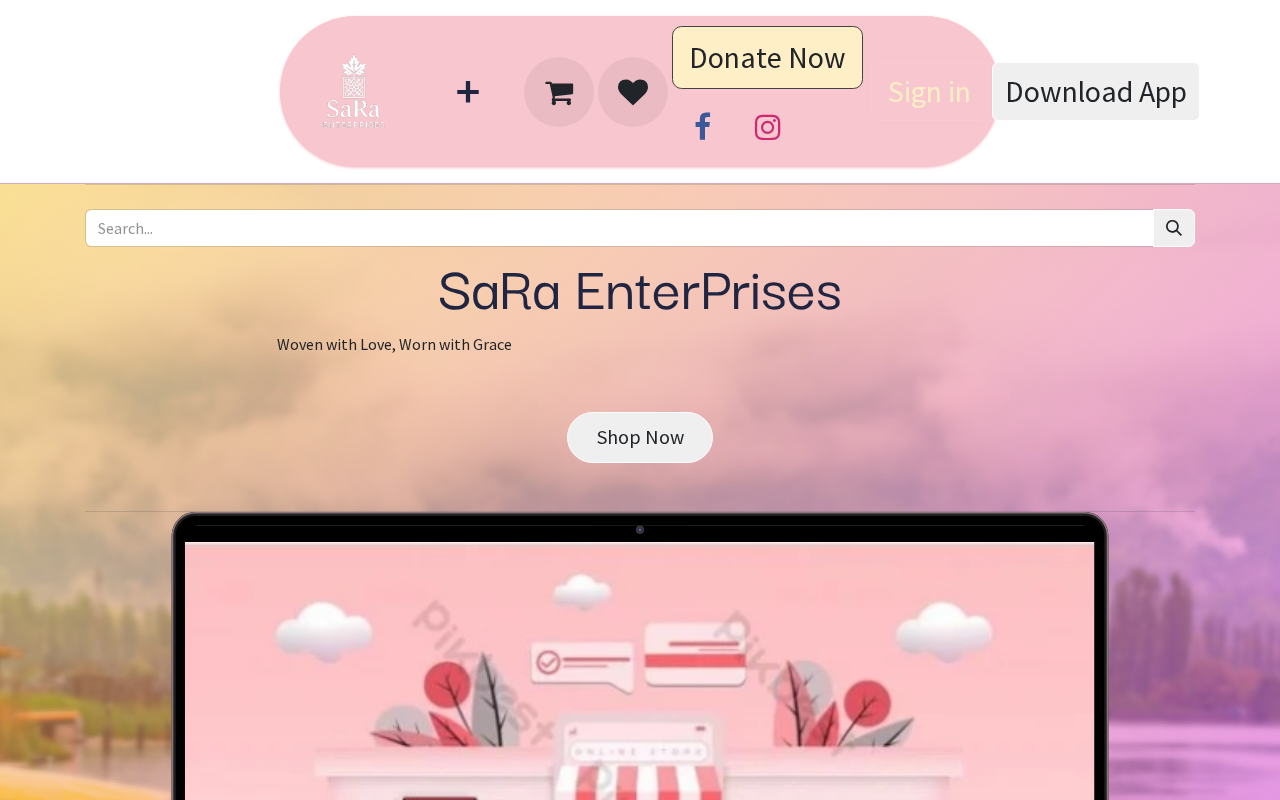The image size is (1280, 800).
Task: Click the laptop webcam dot
Action: point(640,530)
